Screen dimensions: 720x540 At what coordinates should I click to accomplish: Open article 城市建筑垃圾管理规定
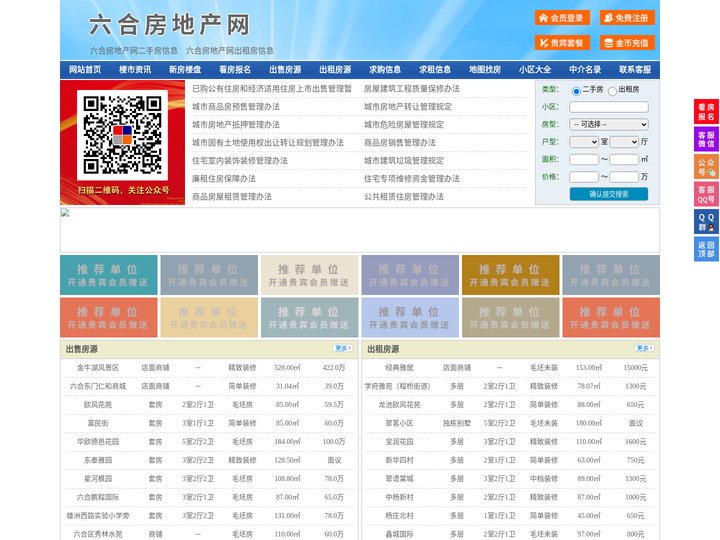pyautogui.click(x=404, y=160)
